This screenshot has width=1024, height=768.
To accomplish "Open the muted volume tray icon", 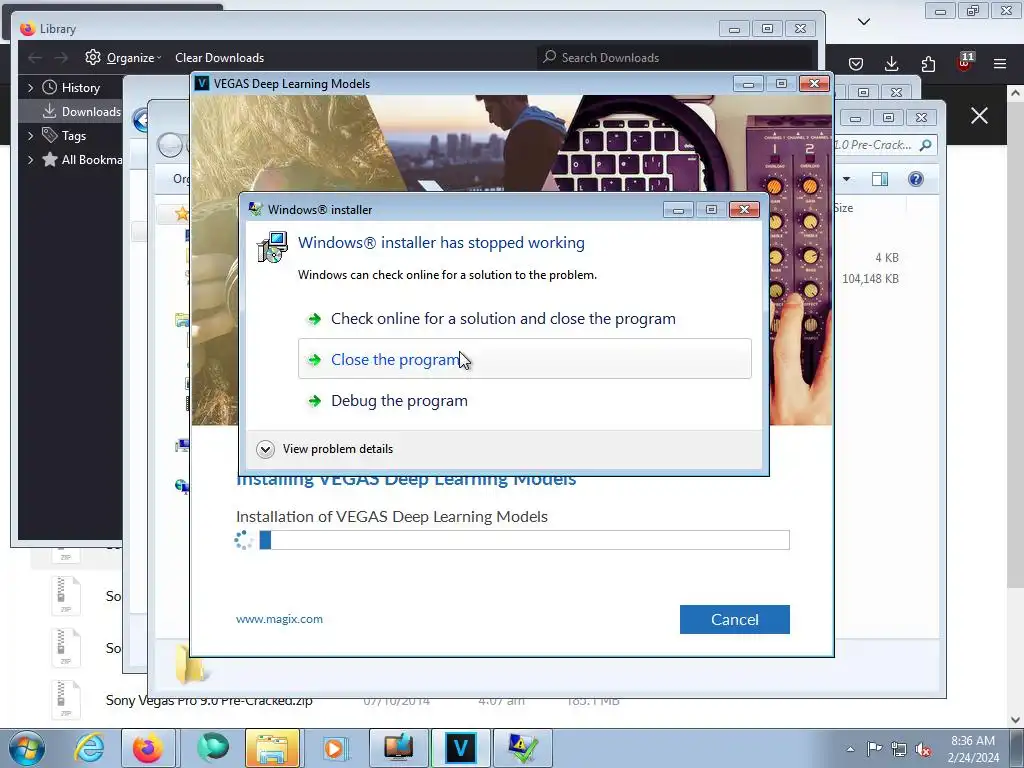I will pos(923,749).
